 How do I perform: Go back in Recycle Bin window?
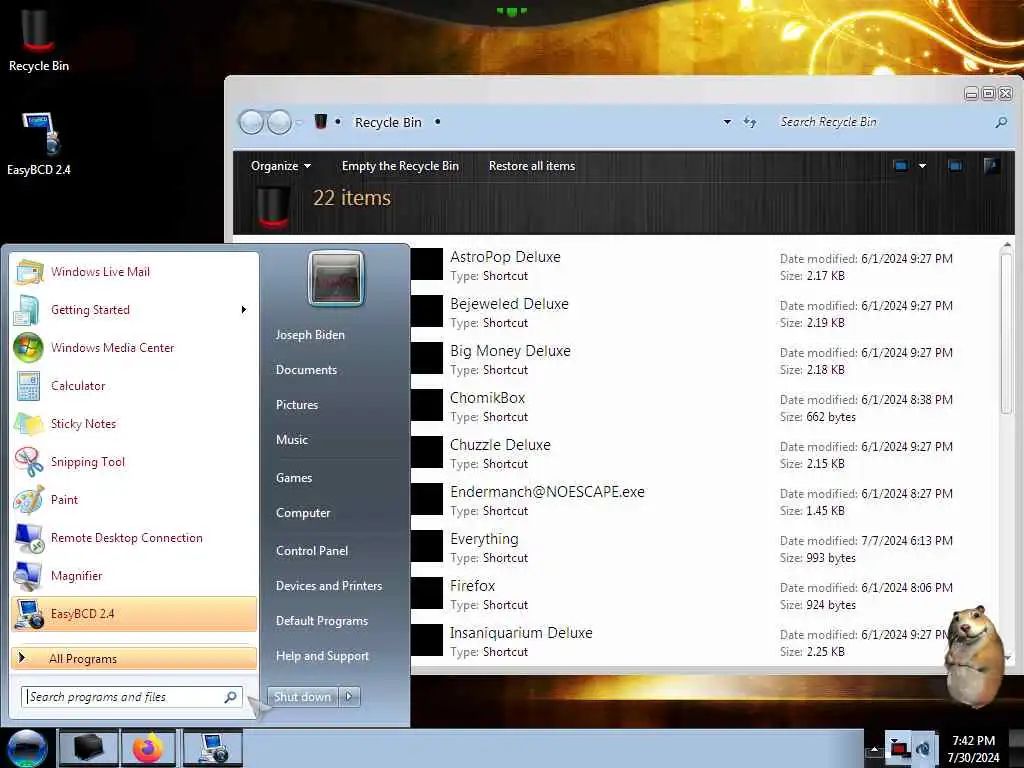coord(251,122)
